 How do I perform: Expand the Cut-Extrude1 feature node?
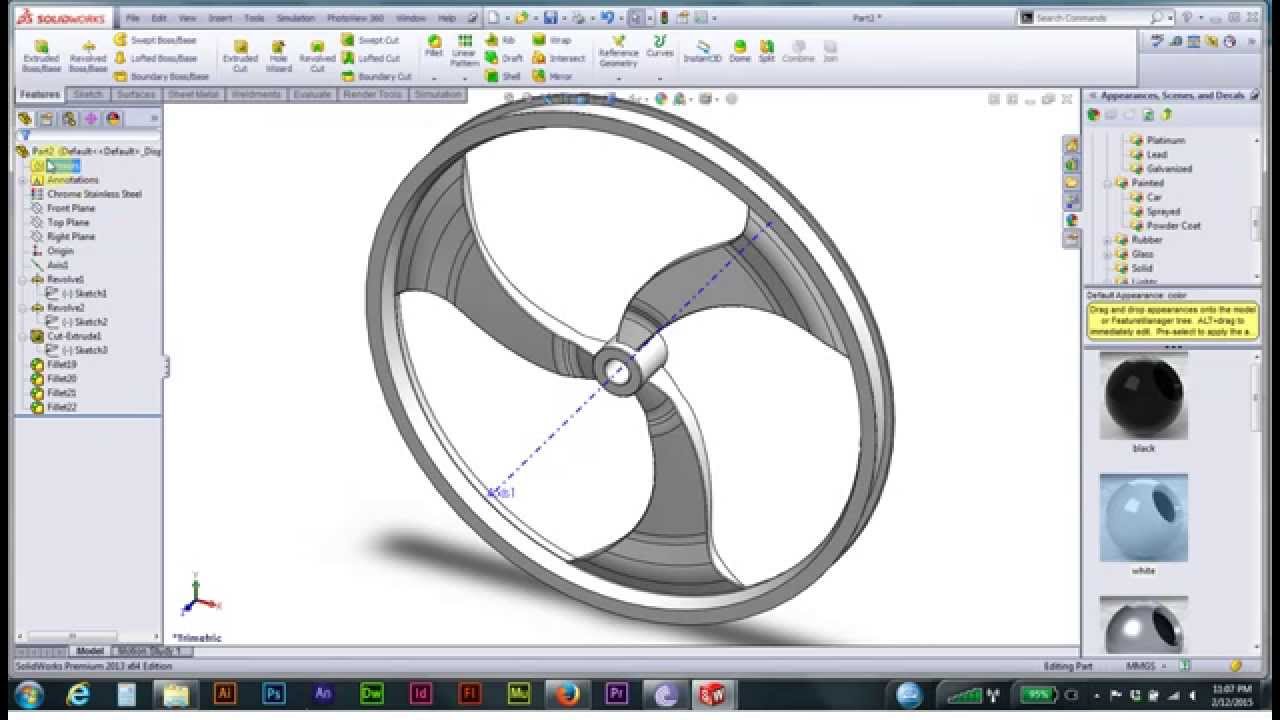click(23, 337)
